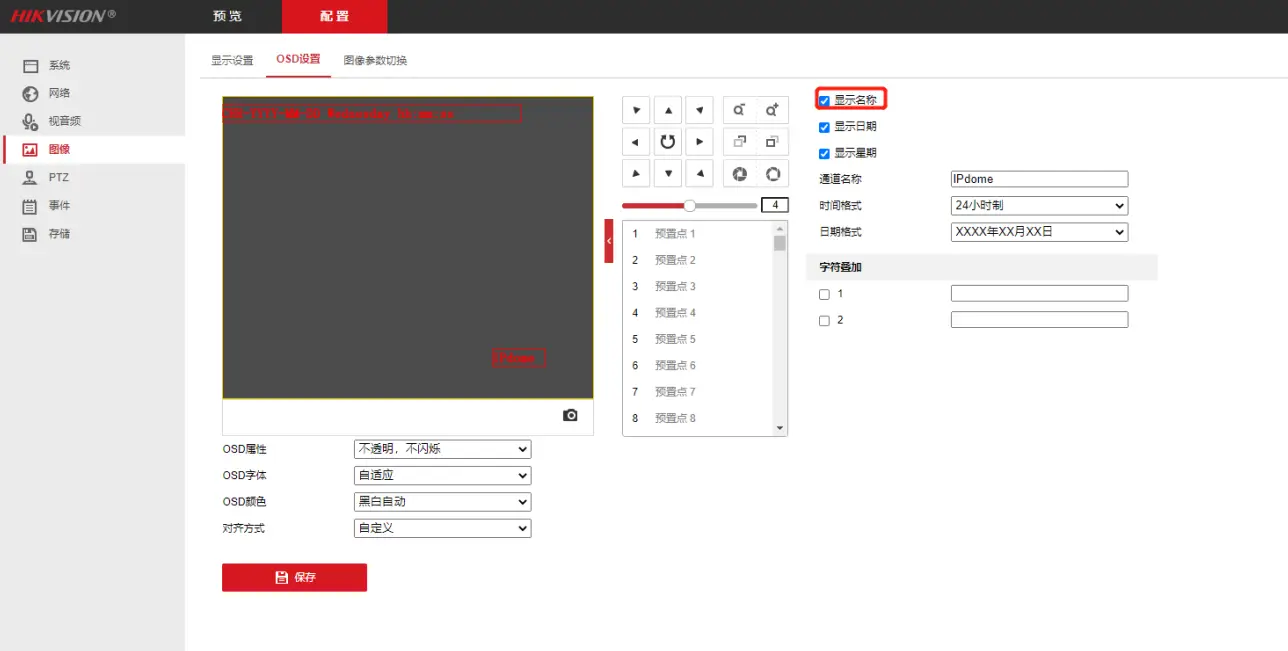This screenshot has width=1288, height=651.
Task: Take a snapshot with the camera icon
Action: [x=570, y=415]
